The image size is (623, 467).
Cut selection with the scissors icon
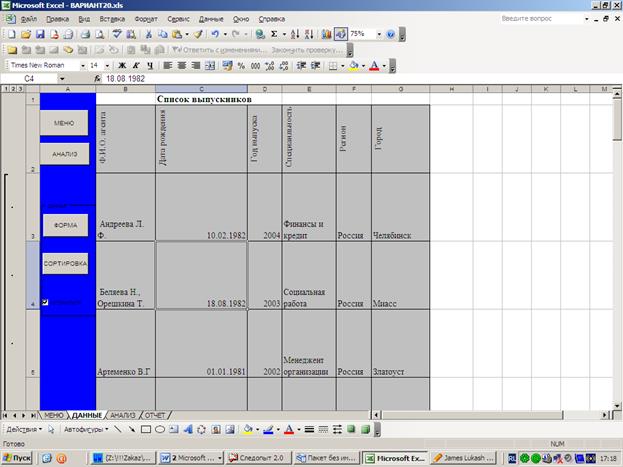pyautogui.click(x=149, y=35)
